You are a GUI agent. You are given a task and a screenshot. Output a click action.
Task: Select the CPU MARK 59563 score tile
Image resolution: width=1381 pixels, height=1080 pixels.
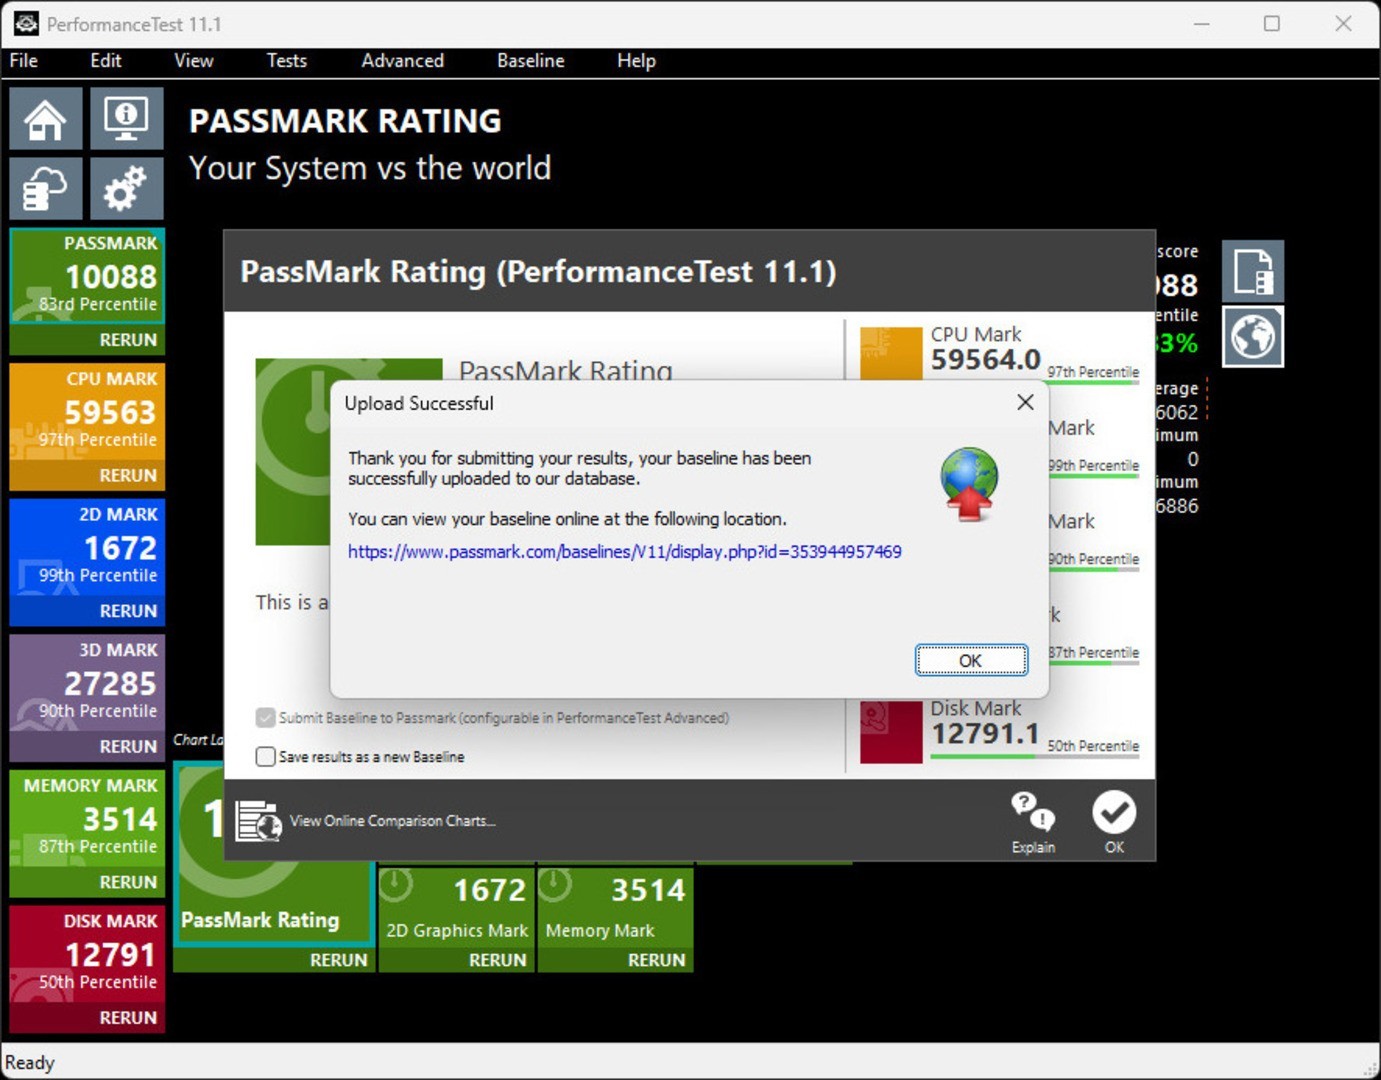[87, 412]
